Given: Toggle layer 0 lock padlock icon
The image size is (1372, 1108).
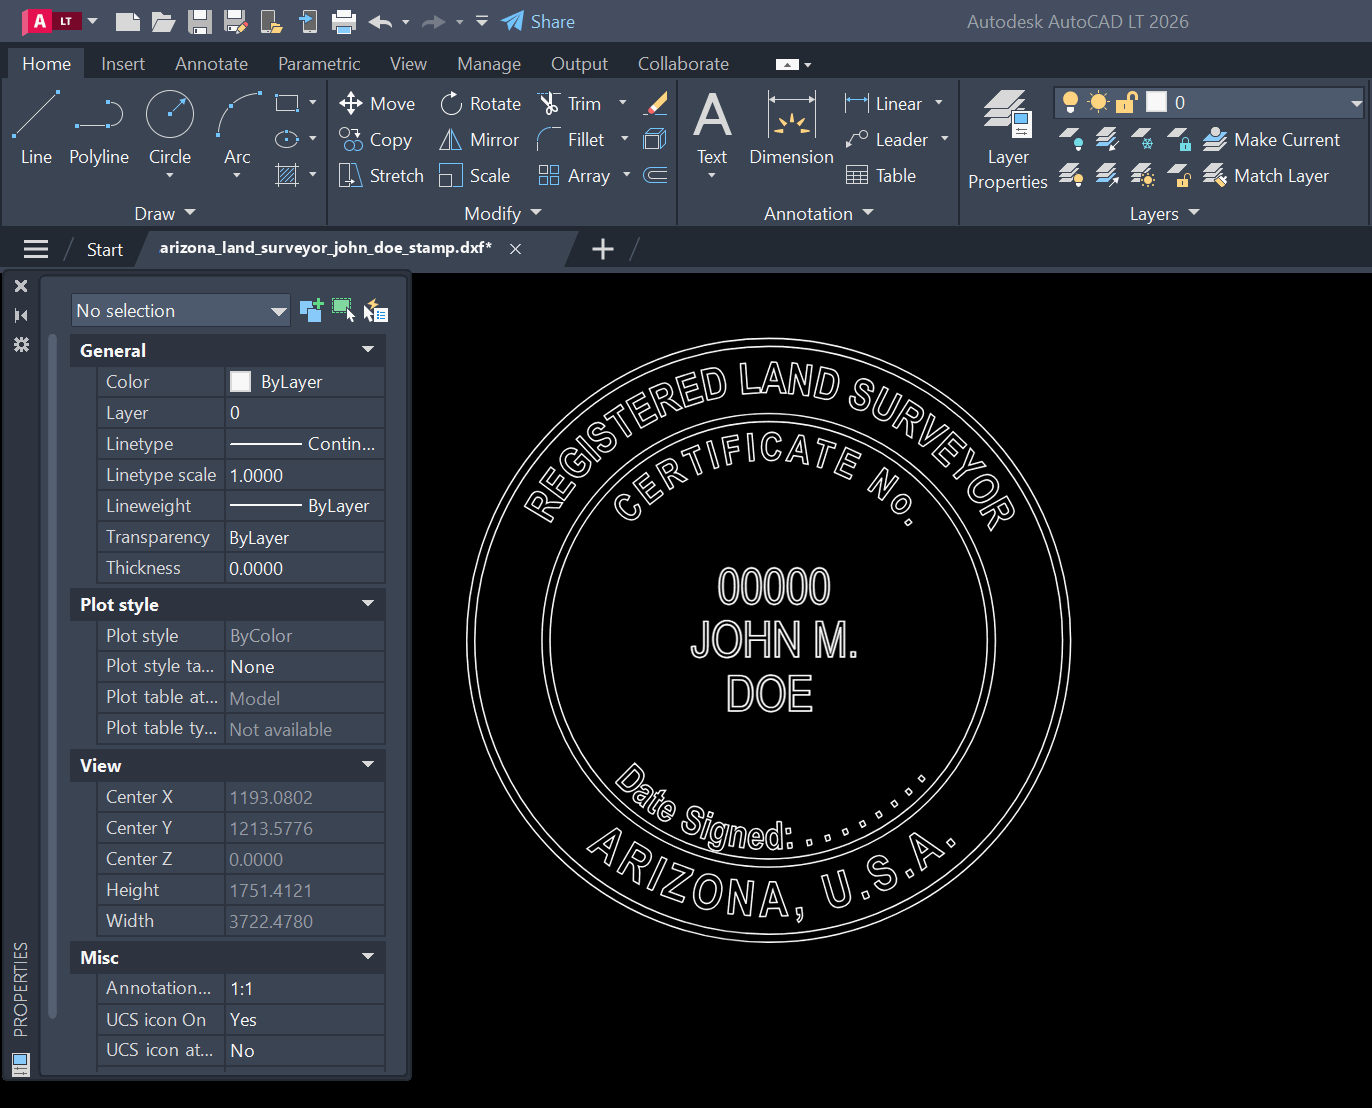Looking at the screenshot, I should 1127,102.
